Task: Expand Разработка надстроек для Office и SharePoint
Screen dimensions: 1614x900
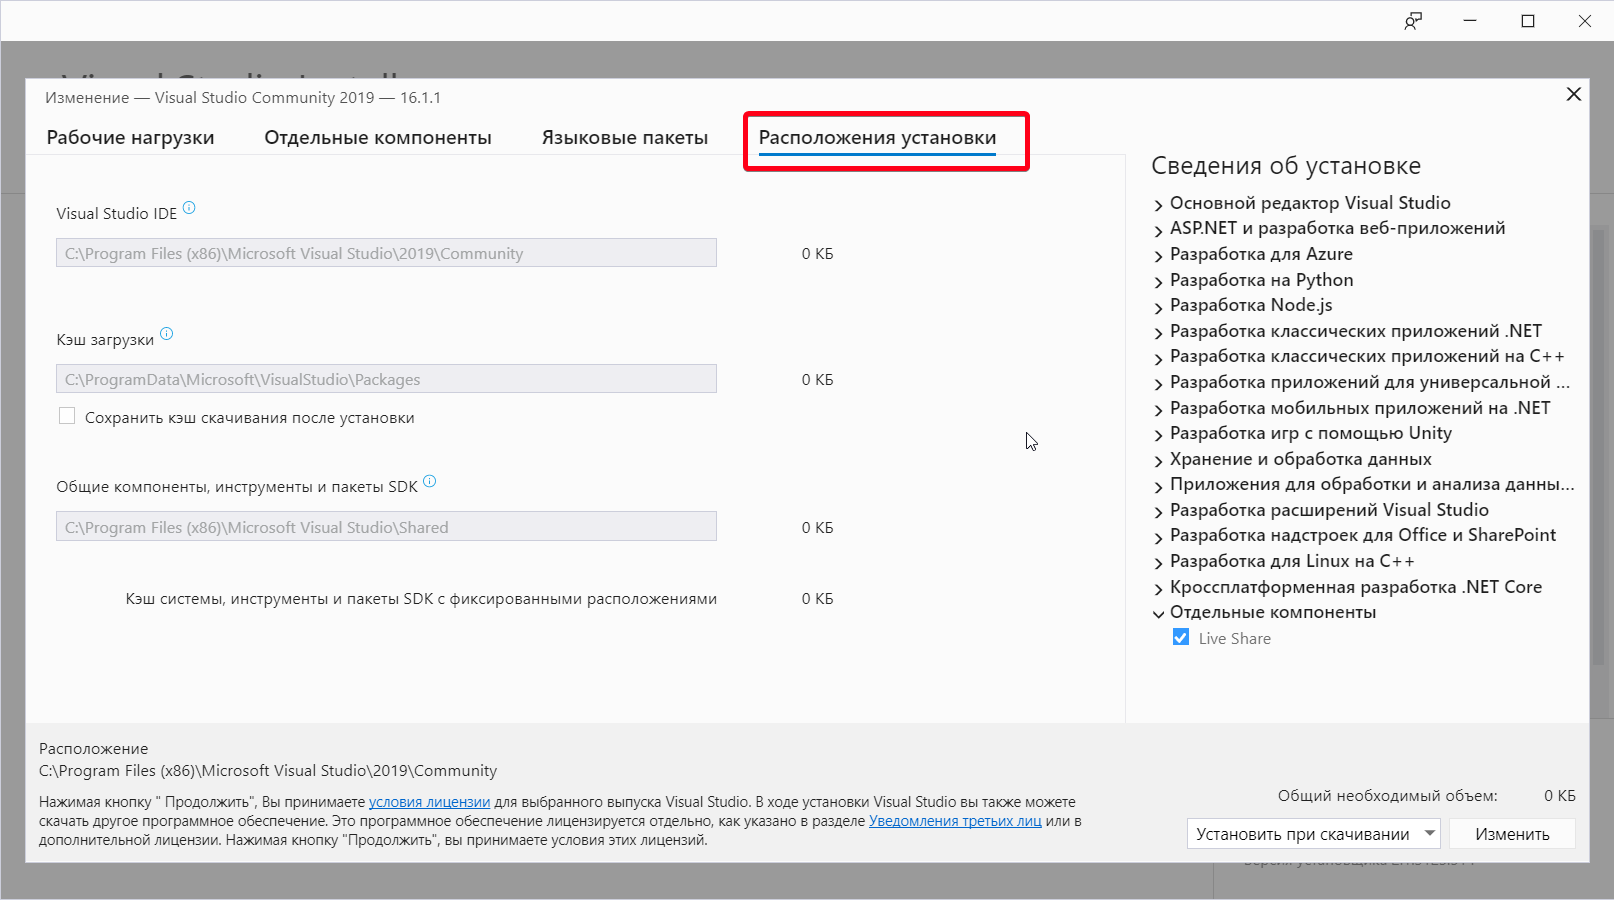Action: pyautogui.click(x=1159, y=537)
